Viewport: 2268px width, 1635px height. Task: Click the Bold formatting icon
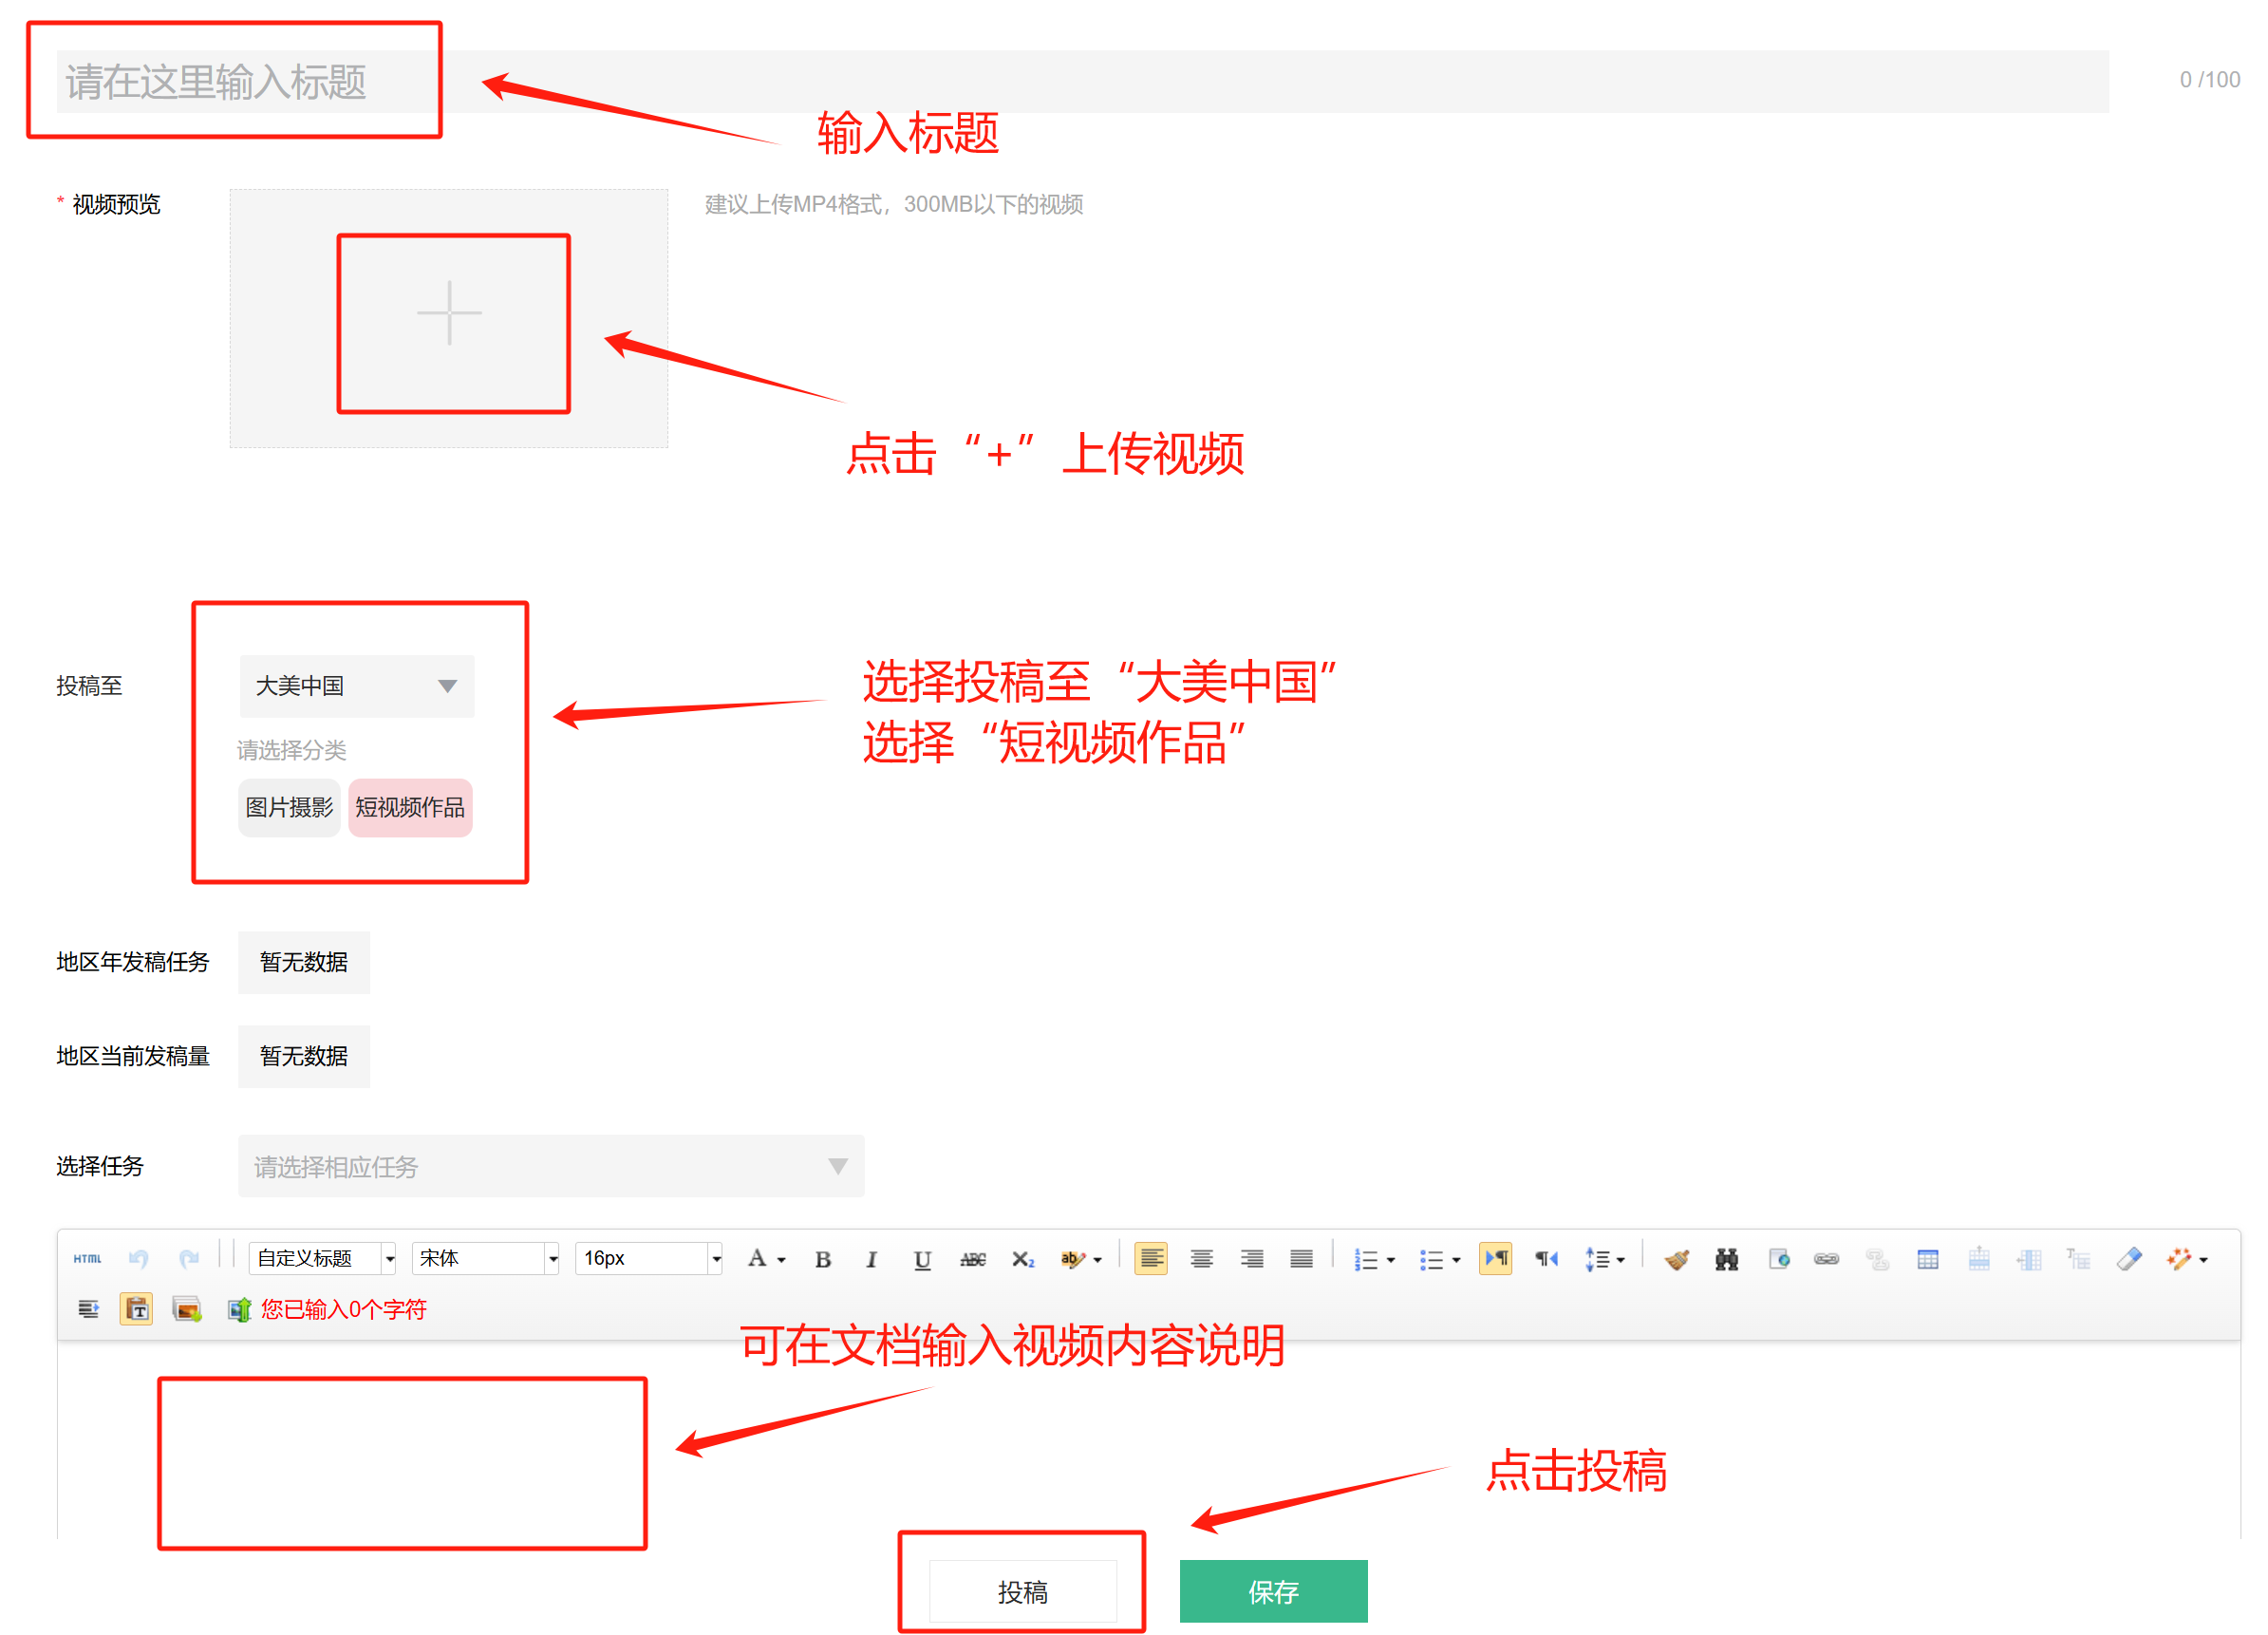pyautogui.click(x=822, y=1259)
